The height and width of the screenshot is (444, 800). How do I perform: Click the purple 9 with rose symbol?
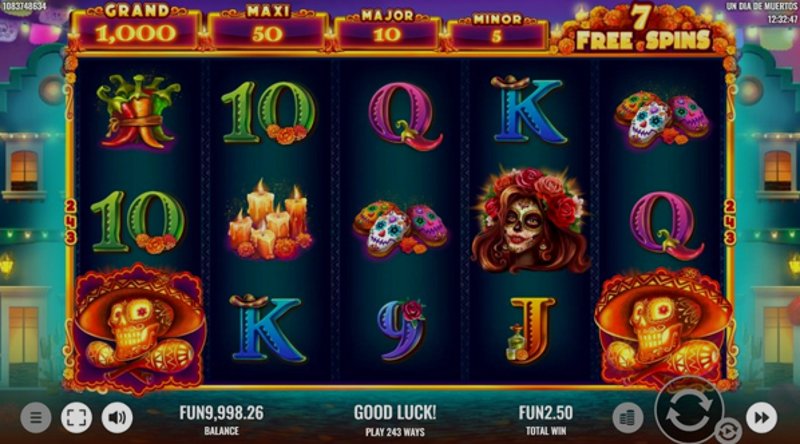point(402,330)
